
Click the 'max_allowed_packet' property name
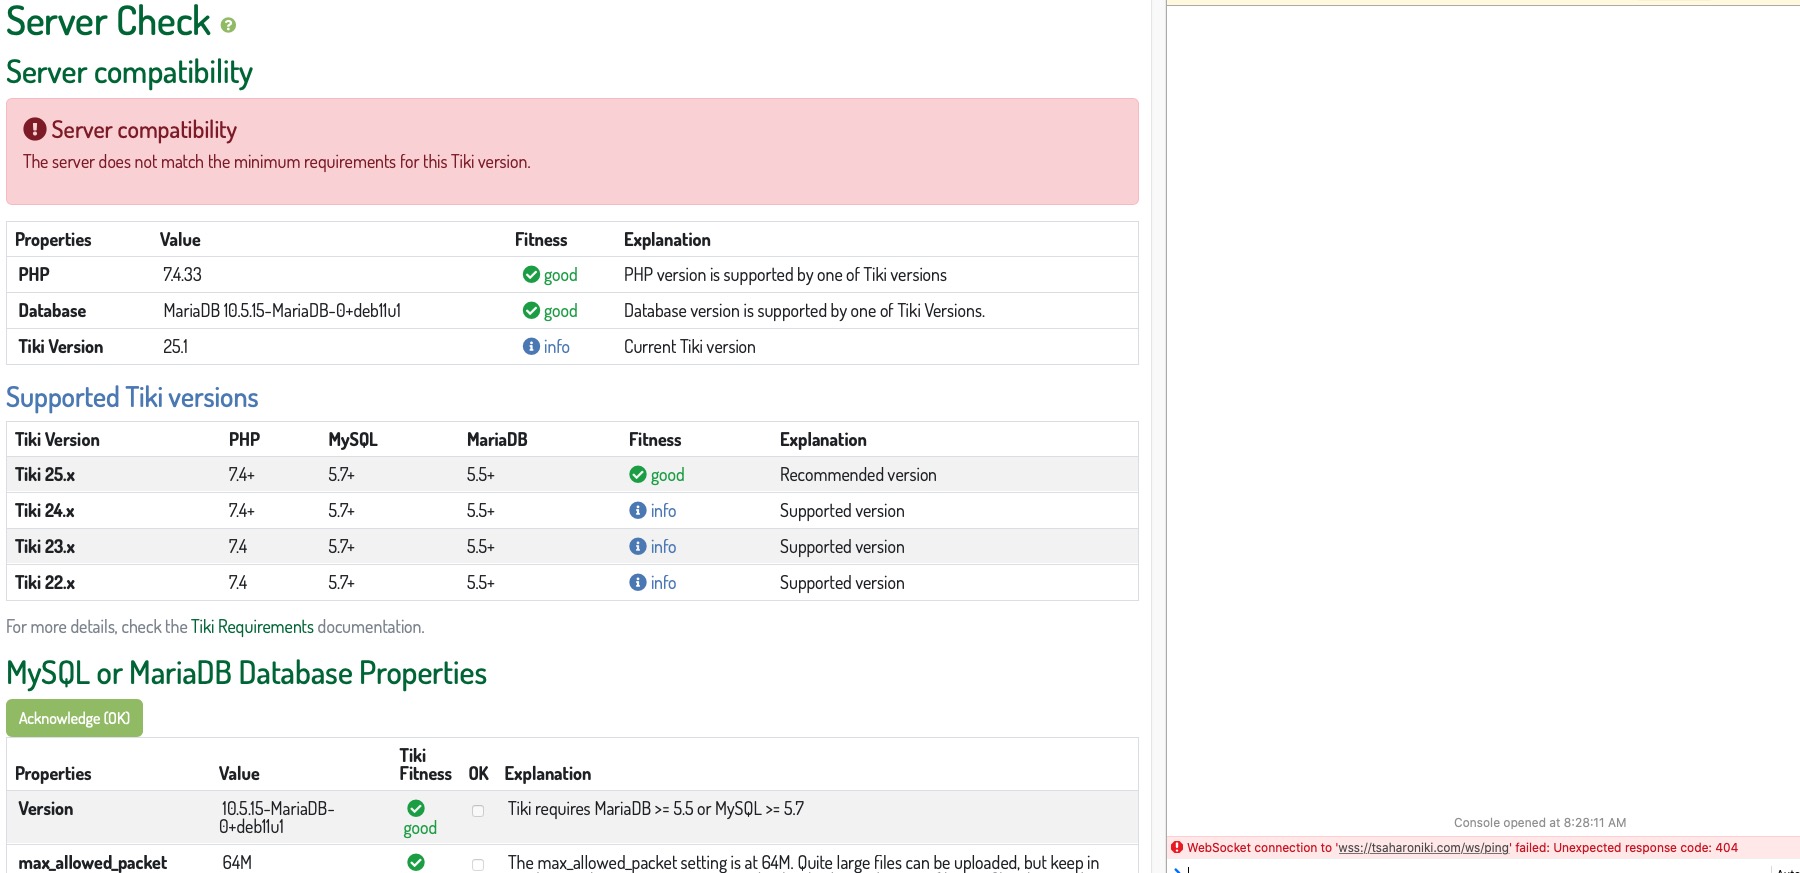point(92,863)
